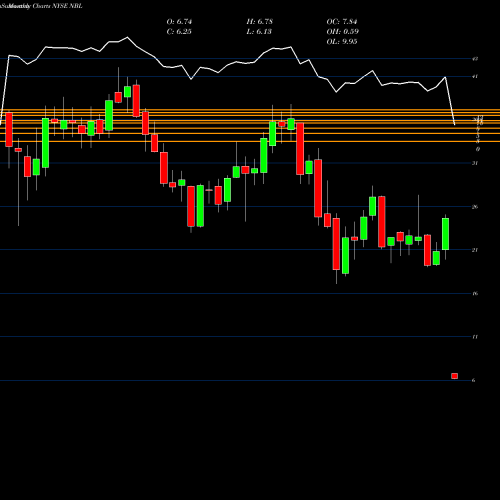Viewport: 500px width, 500px height.
Task: Click the price axis label 21
Action: point(475,250)
